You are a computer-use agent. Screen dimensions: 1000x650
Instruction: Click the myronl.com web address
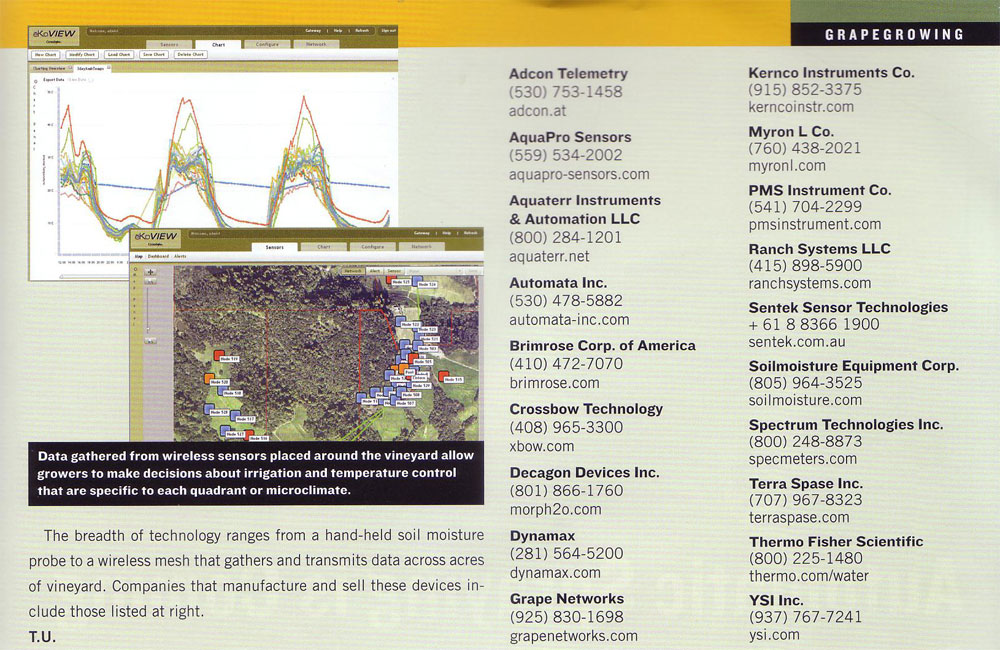point(787,166)
